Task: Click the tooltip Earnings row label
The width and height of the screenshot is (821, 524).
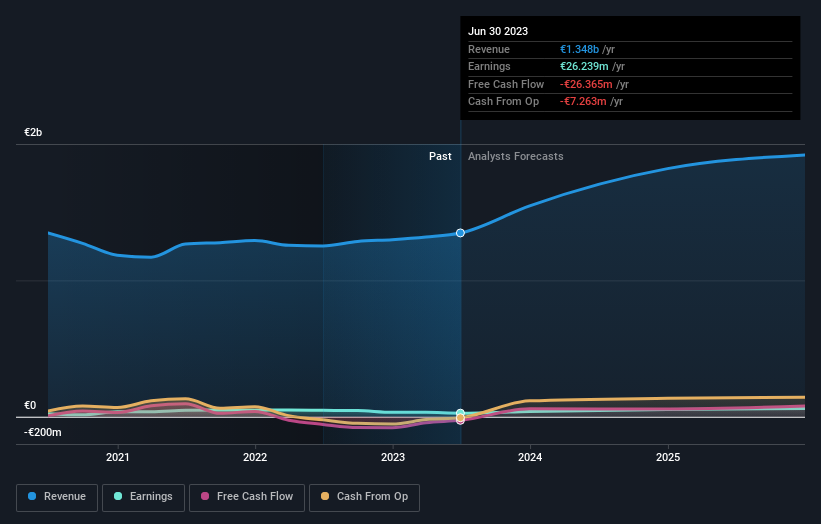Action: coord(489,66)
